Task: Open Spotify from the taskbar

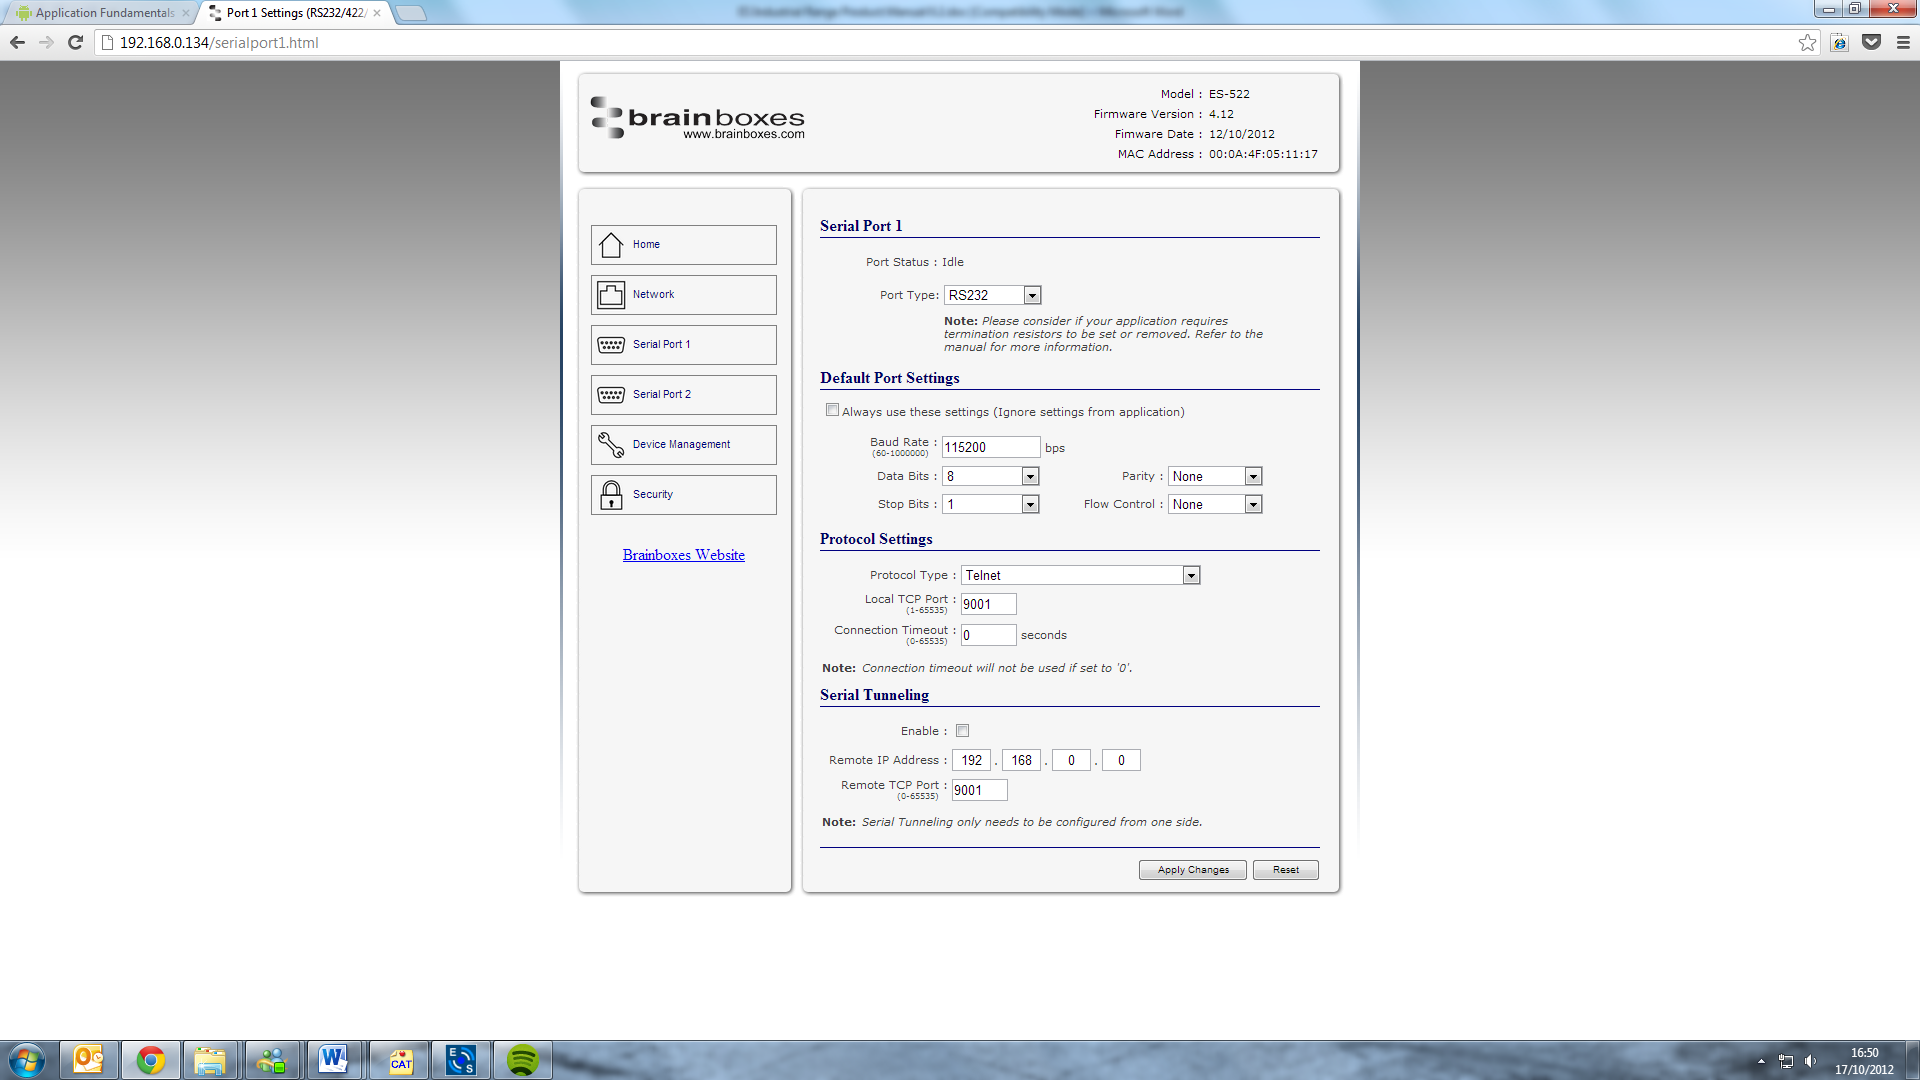Action: (x=523, y=1059)
